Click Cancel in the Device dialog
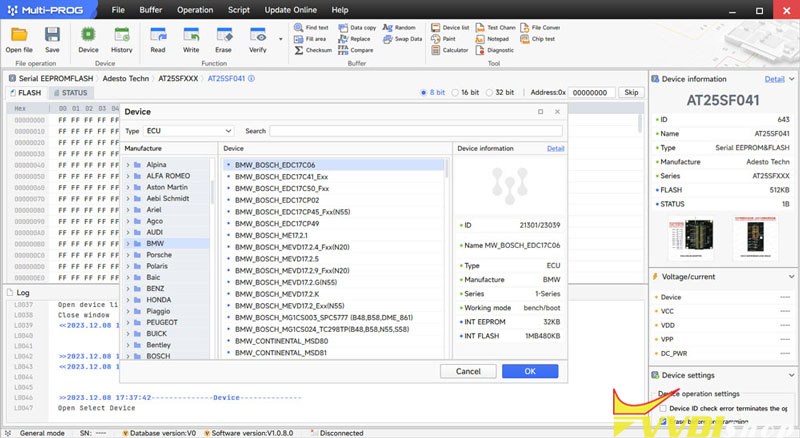800x438 pixels. pos(468,371)
